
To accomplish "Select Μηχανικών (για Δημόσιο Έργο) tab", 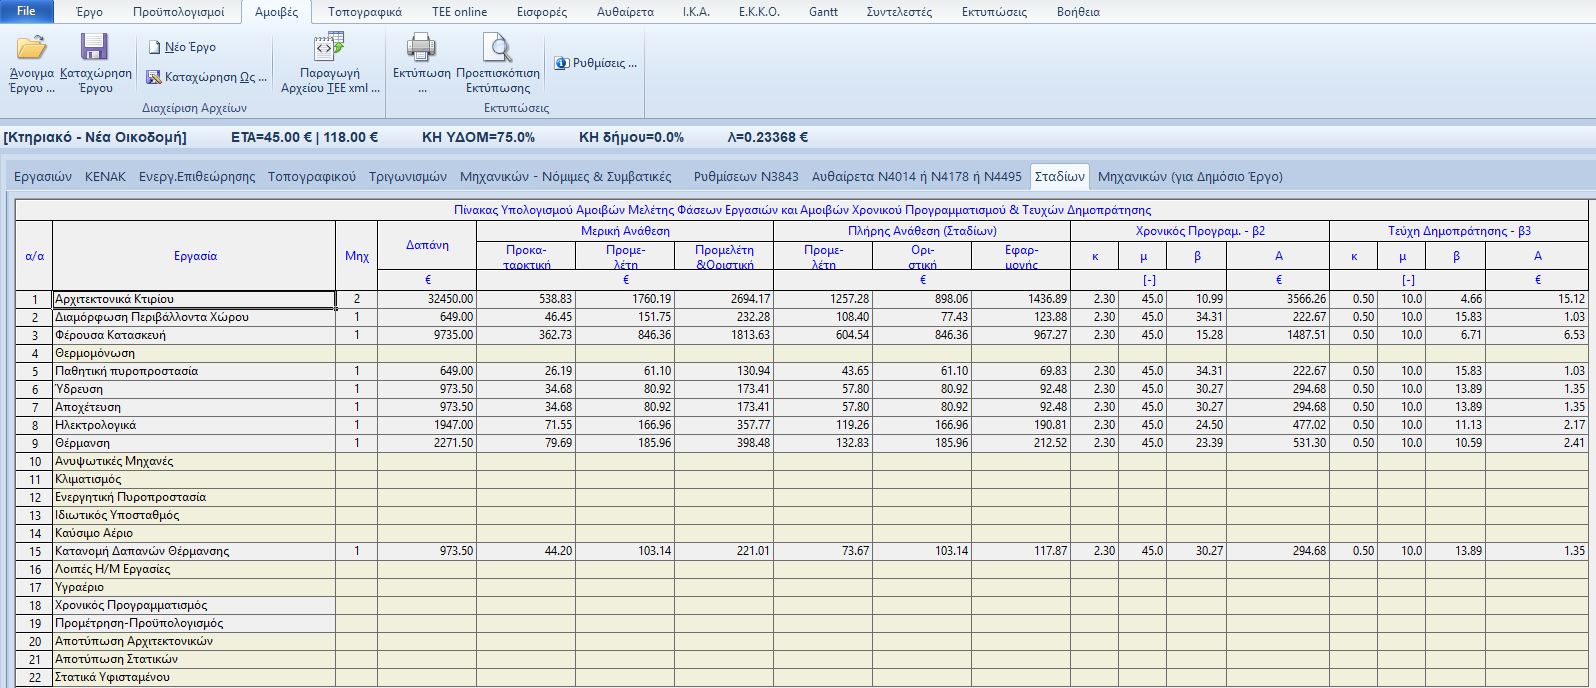I will [x=1190, y=177].
